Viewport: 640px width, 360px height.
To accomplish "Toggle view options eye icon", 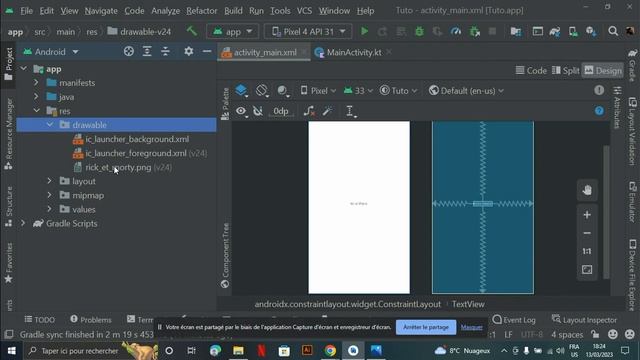I will pos(241,111).
